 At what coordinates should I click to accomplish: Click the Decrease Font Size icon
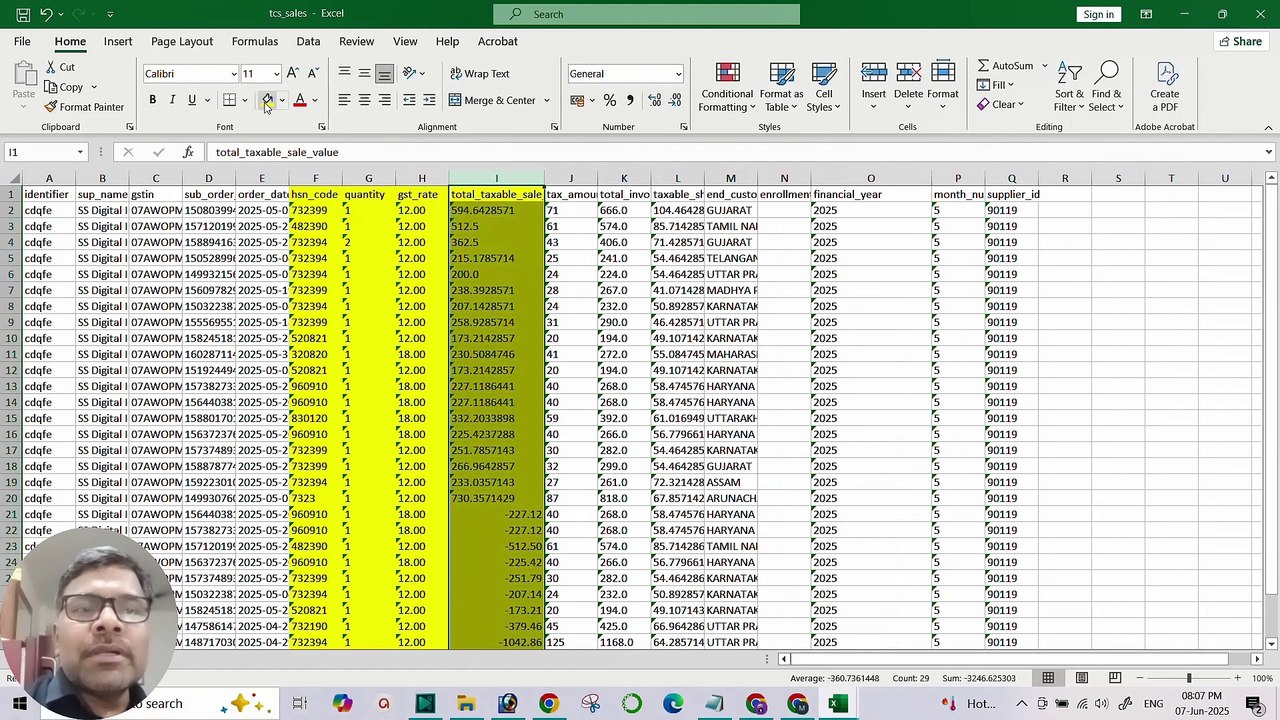313,73
